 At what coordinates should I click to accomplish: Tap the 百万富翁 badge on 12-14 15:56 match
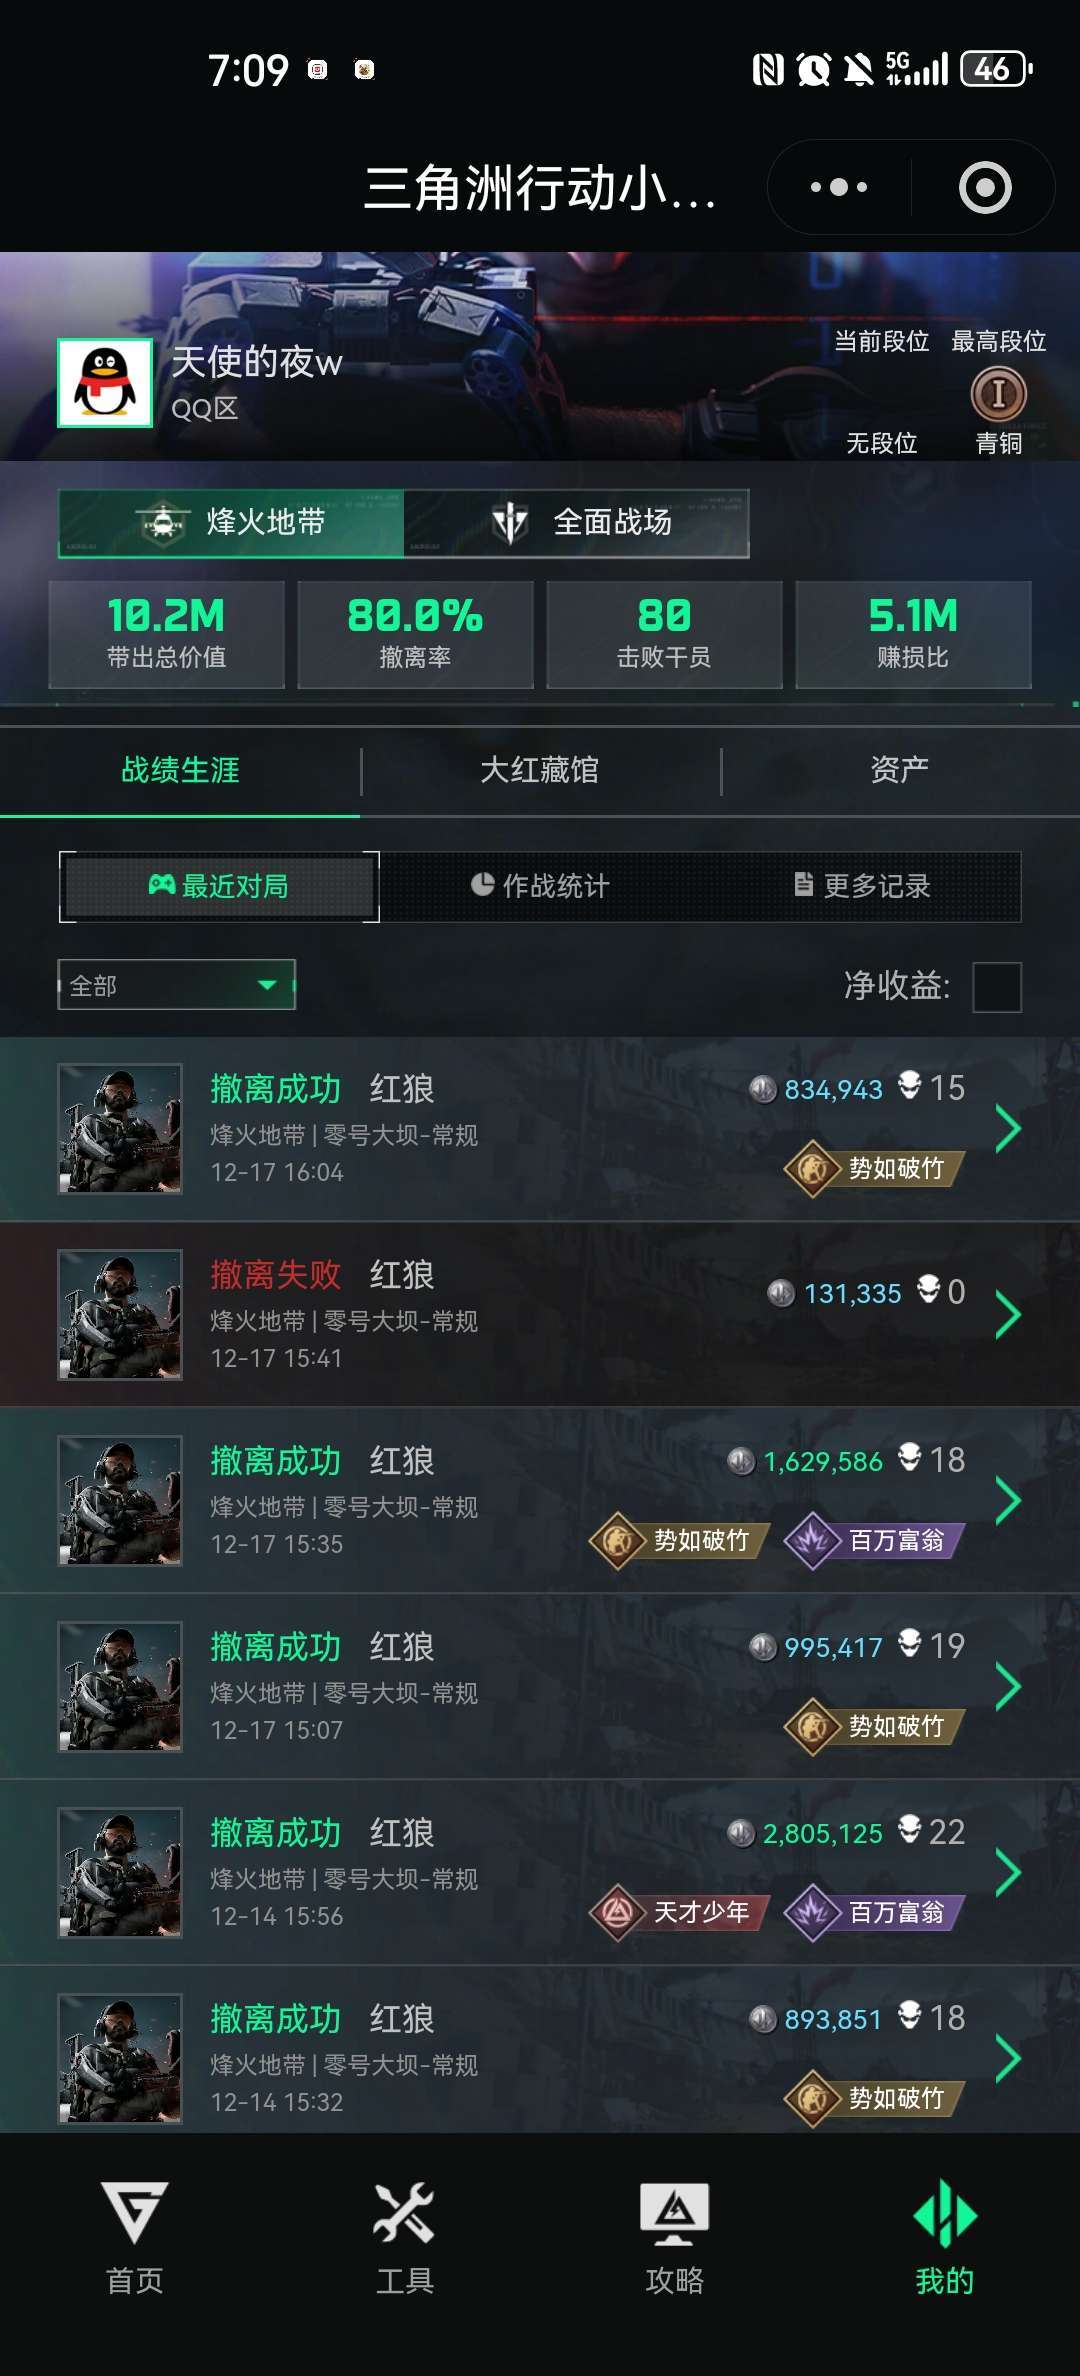pyautogui.click(x=875, y=1912)
